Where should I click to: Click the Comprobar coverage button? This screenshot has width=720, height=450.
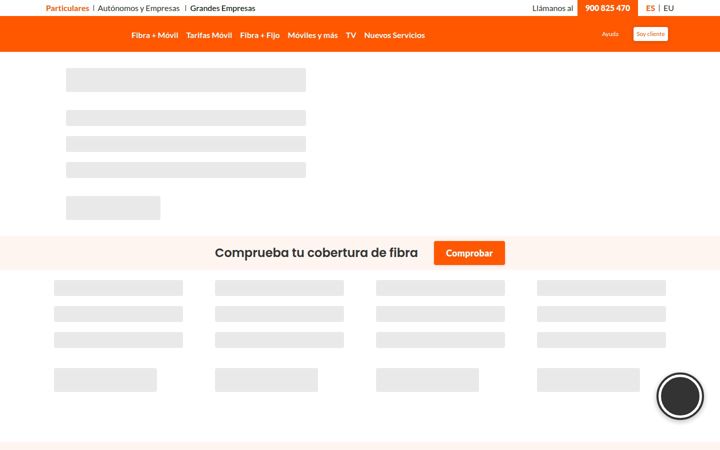pyautogui.click(x=469, y=253)
